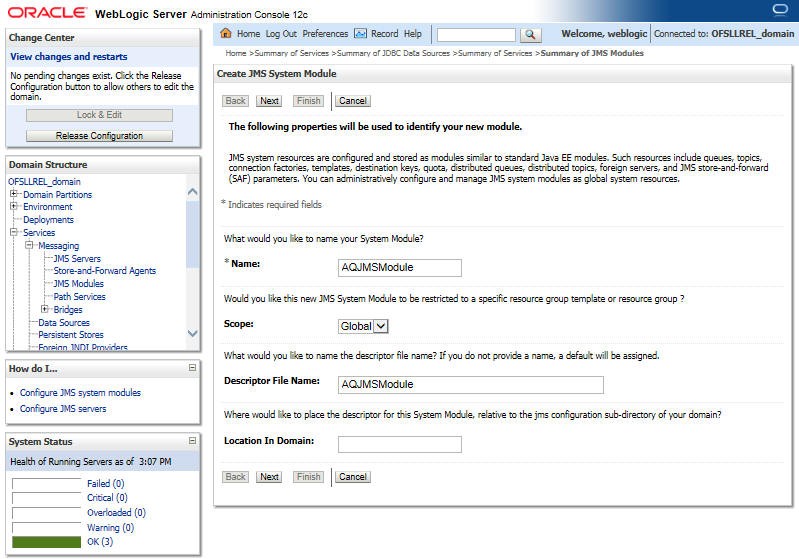Click the Oracle icon at top right

tap(780, 9)
